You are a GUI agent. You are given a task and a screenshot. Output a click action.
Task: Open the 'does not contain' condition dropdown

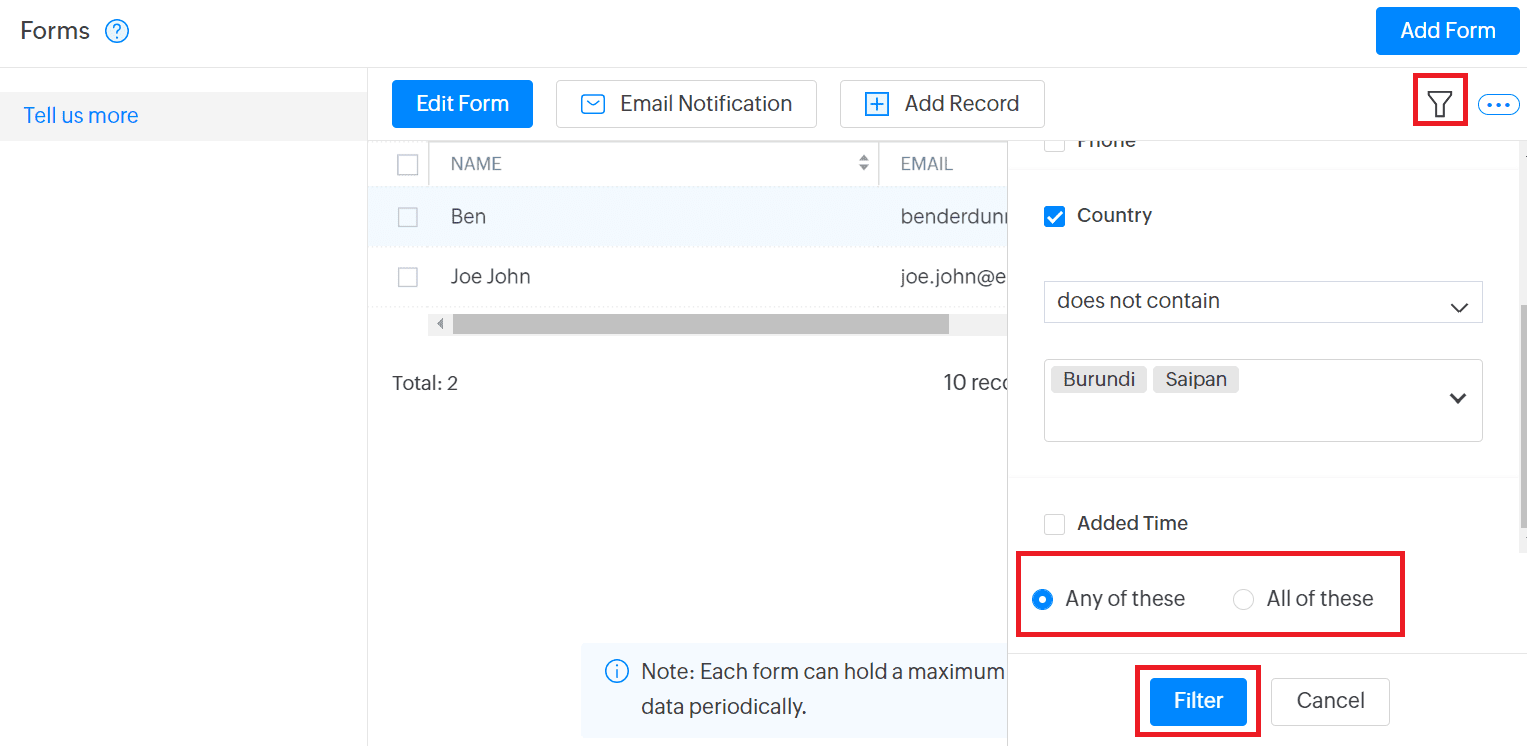click(x=1262, y=302)
